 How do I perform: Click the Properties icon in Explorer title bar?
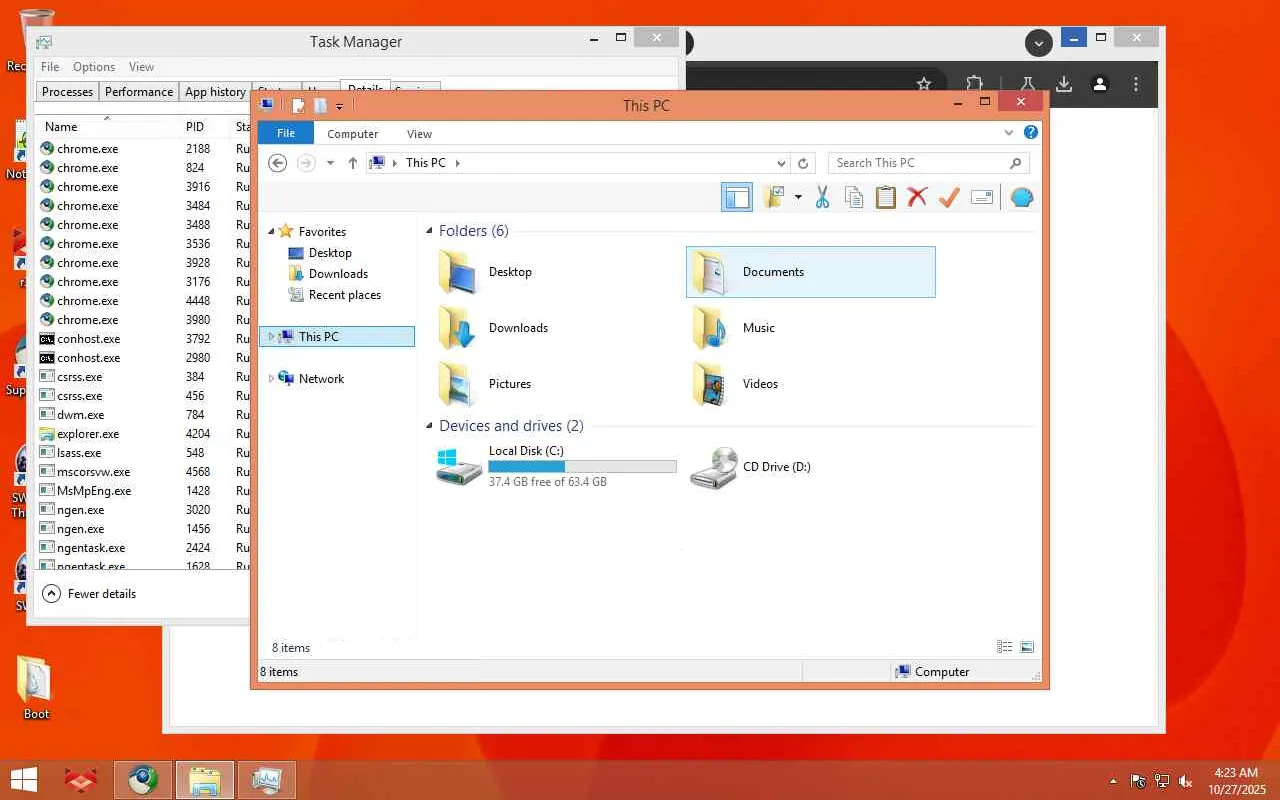pyautogui.click(x=298, y=106)
